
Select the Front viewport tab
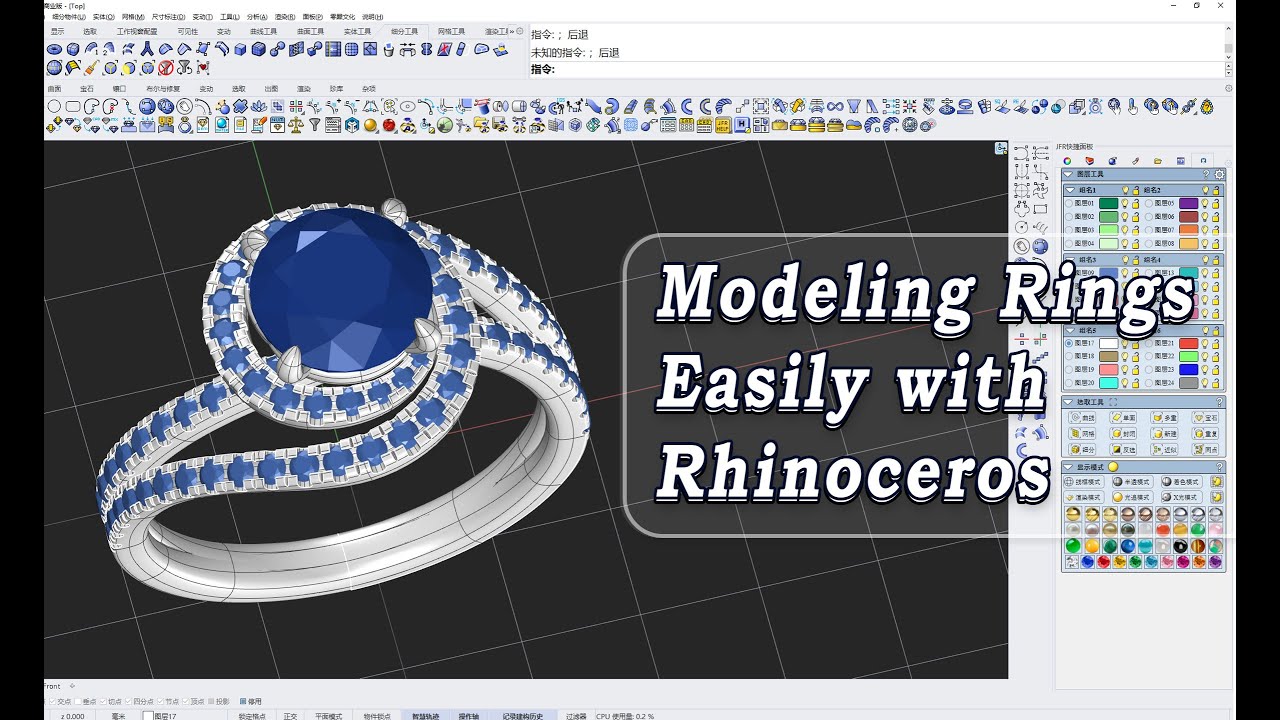click(52, 686)
